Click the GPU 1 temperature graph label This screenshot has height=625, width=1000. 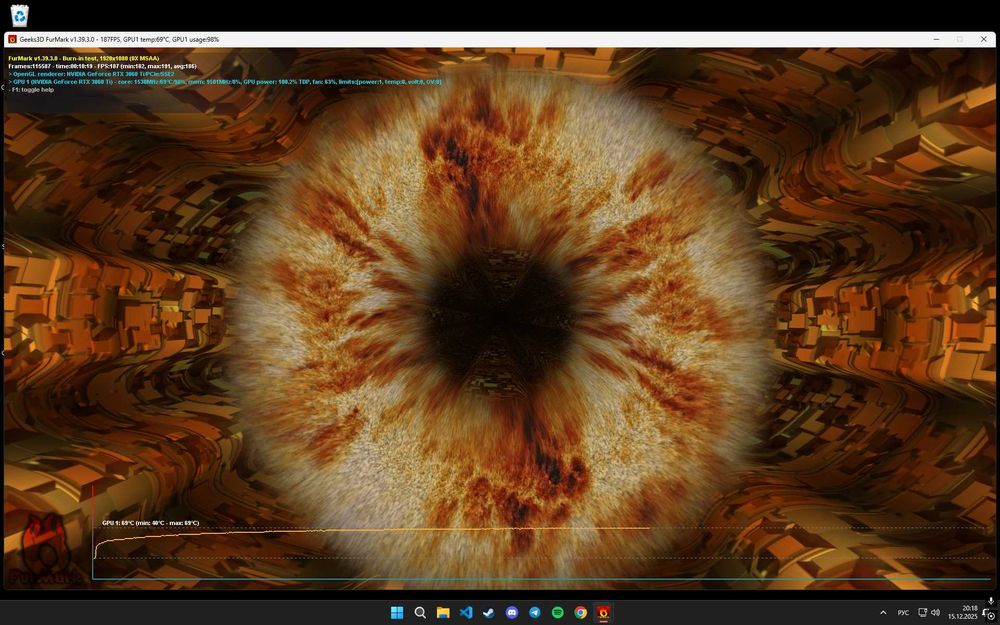(151, 523)
